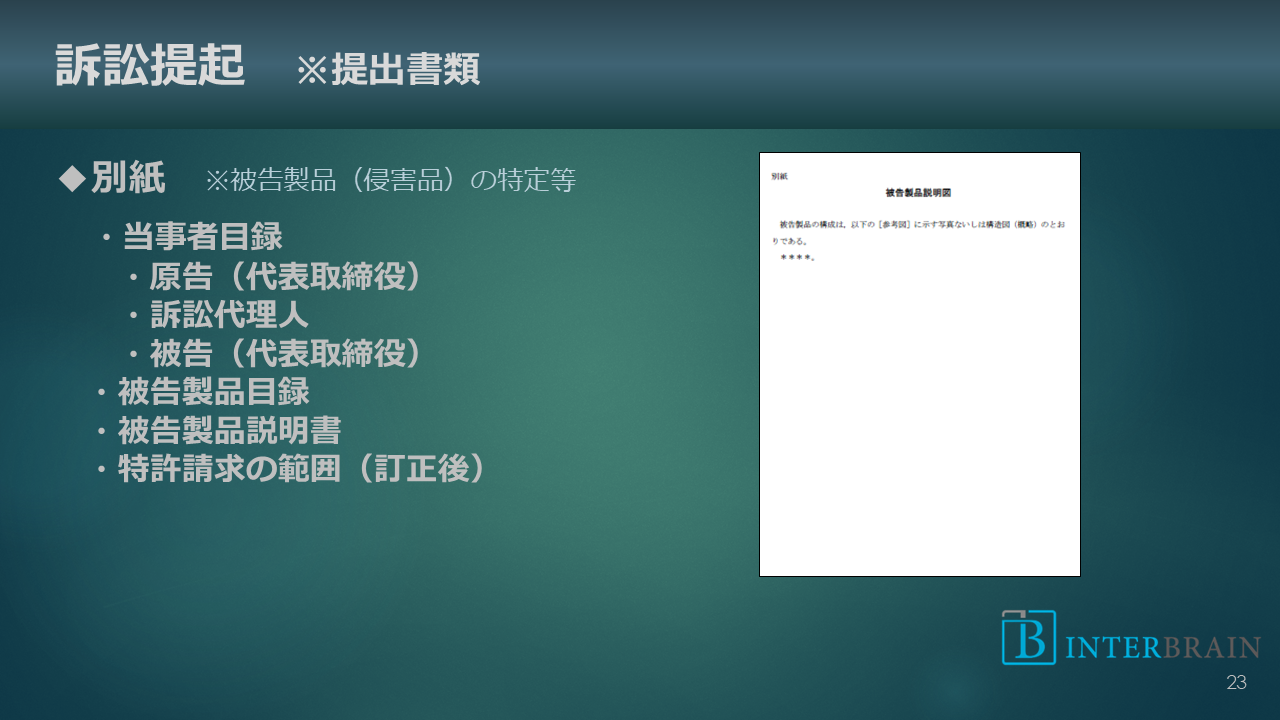Select the 当事者目録 bullet item

pyautogui.click(x=202, y=237)
